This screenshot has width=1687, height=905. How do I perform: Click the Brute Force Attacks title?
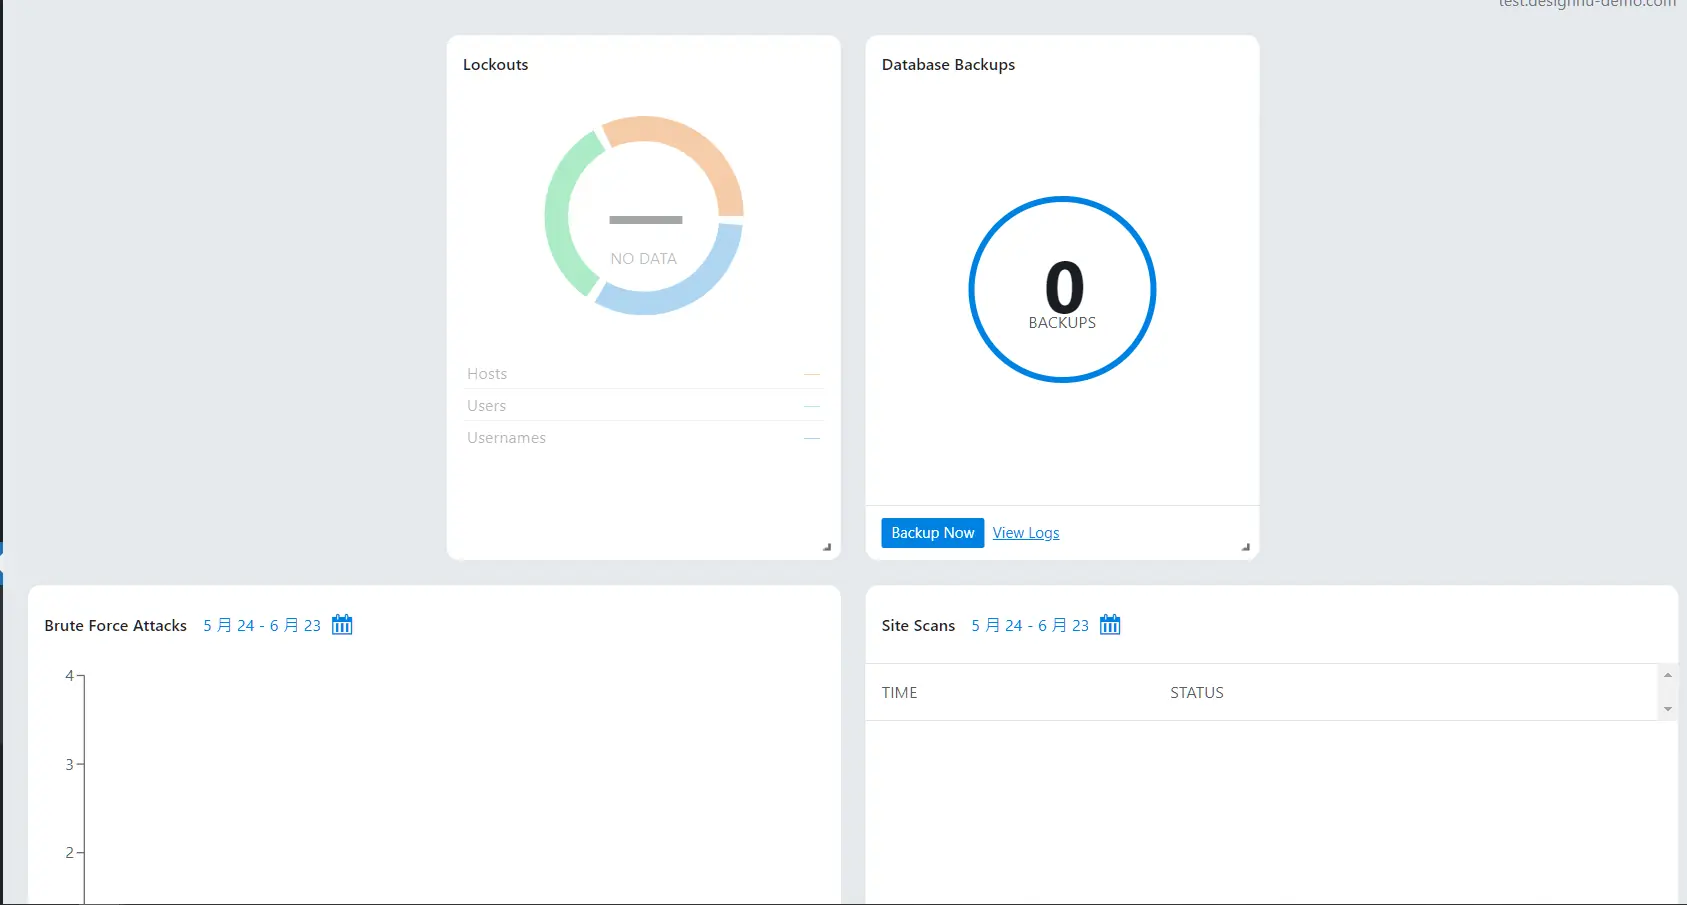click(115, 625)
